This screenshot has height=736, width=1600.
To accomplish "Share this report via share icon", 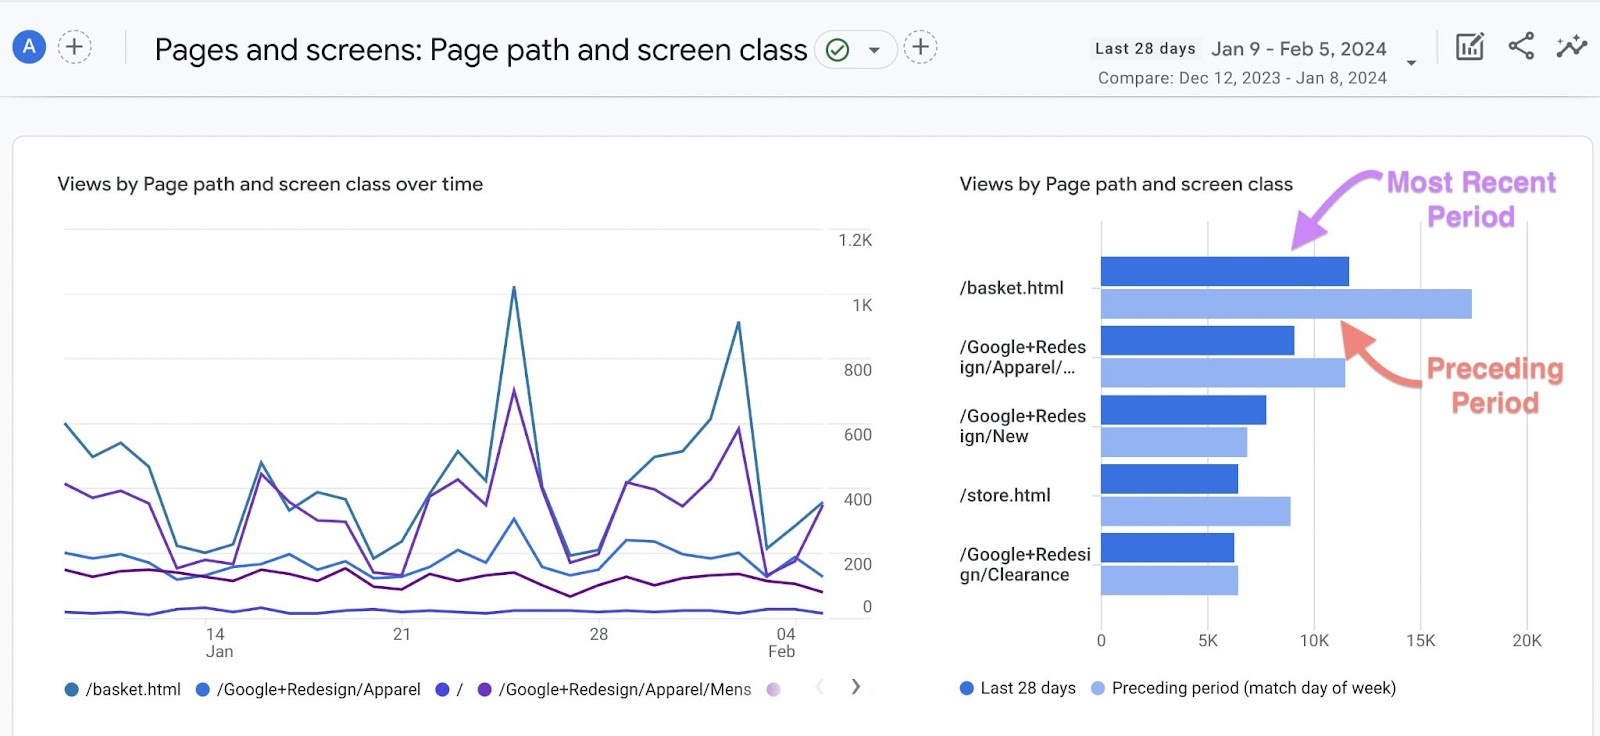I will [1521, 46].
